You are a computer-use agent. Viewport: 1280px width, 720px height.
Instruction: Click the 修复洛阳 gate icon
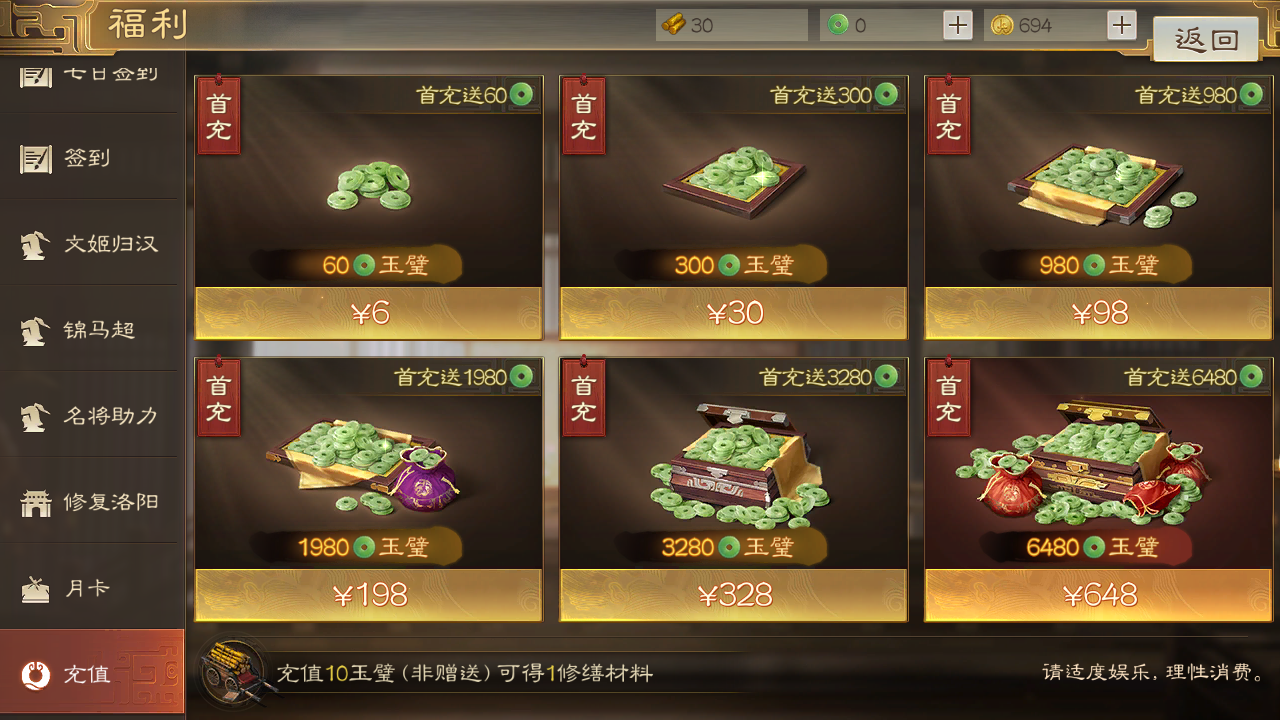pos(36,502)
